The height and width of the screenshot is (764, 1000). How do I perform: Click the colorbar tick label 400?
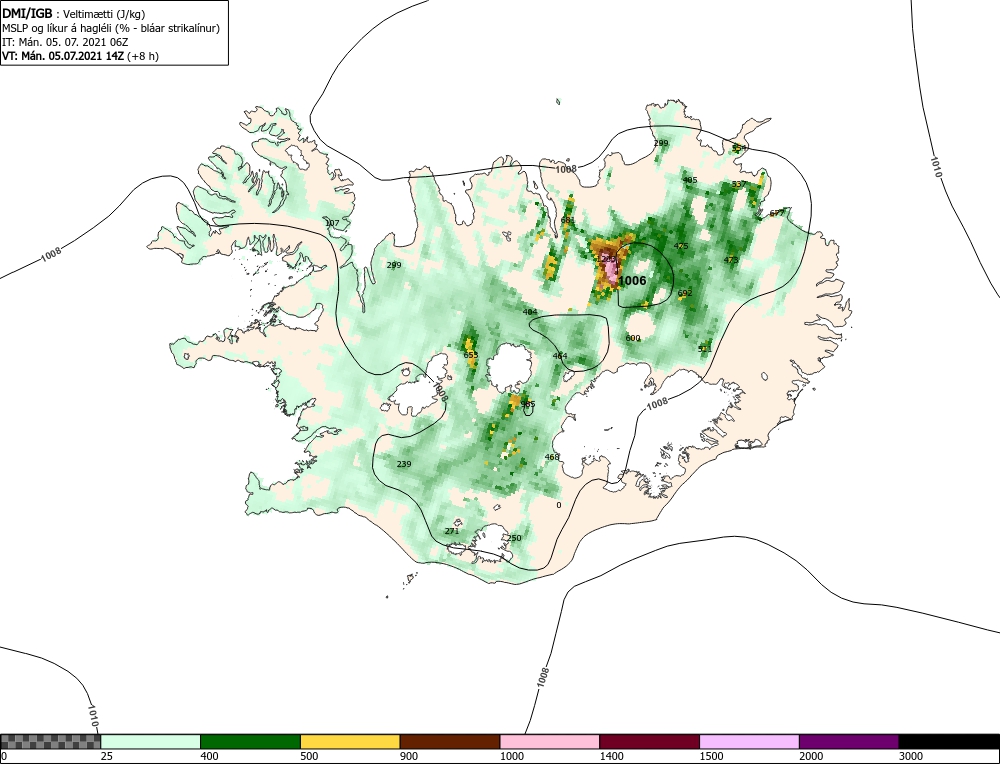pos(209,756)
